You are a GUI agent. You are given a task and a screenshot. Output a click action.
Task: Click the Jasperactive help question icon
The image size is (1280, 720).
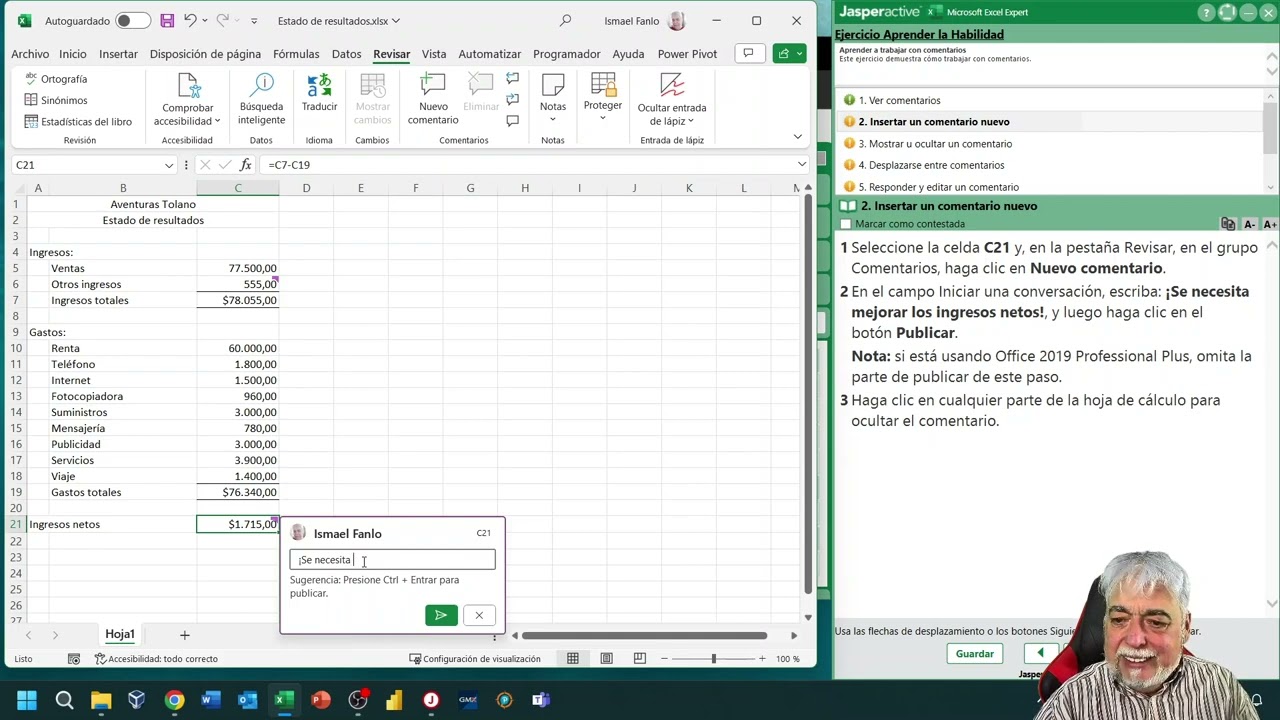click(1208, 12)
